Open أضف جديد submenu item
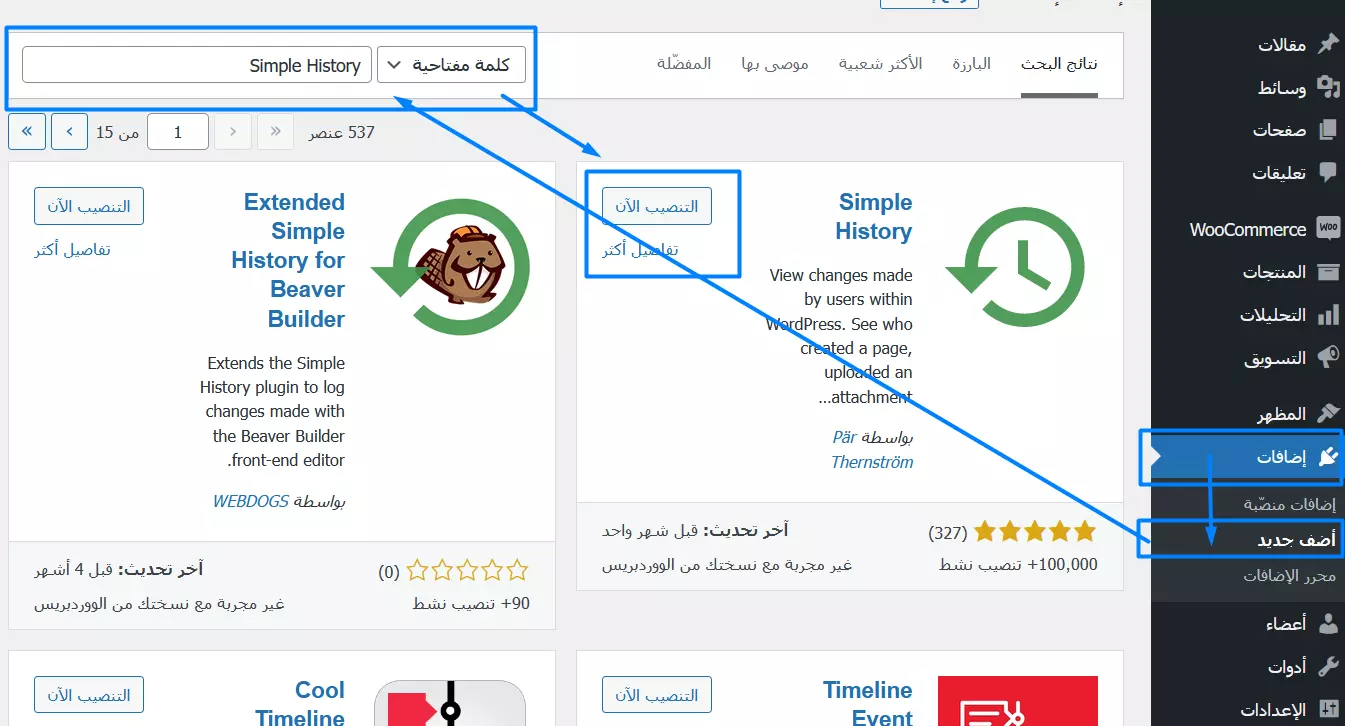The height and width of the screenshot is (726, 1345). click(x=1296, y=540)
